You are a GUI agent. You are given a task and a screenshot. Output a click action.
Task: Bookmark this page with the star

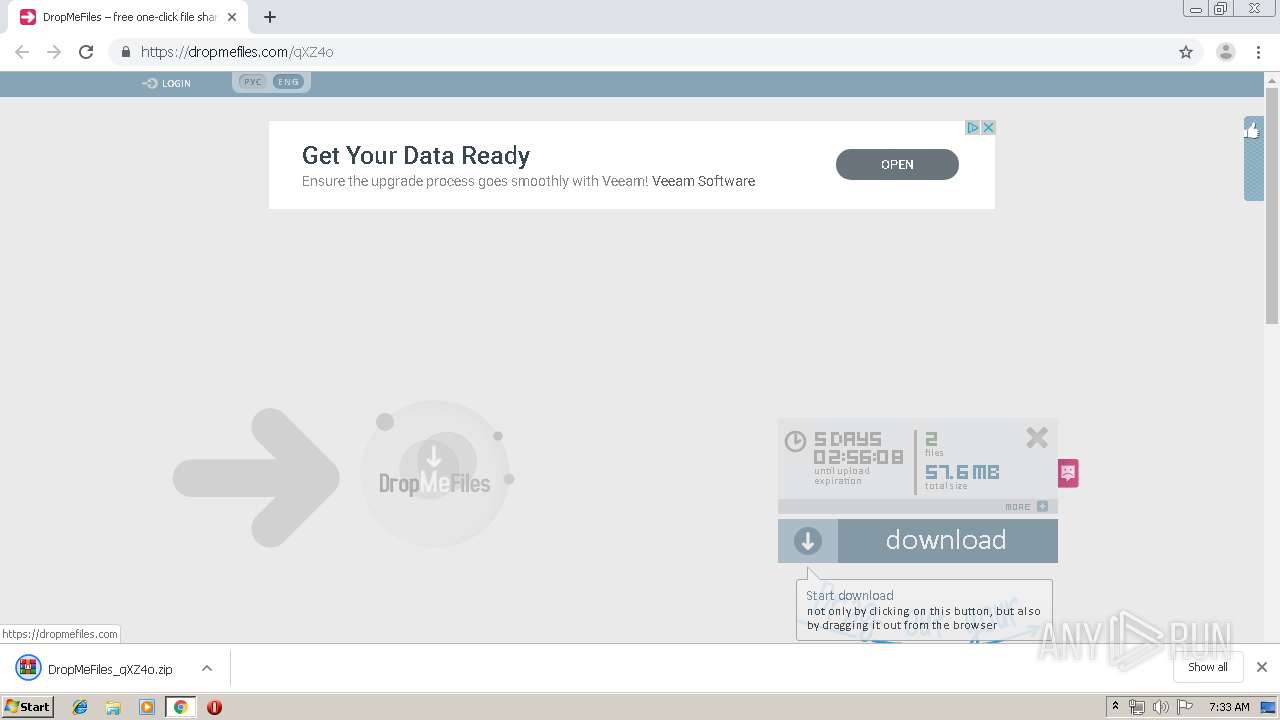click(1186, 52)
